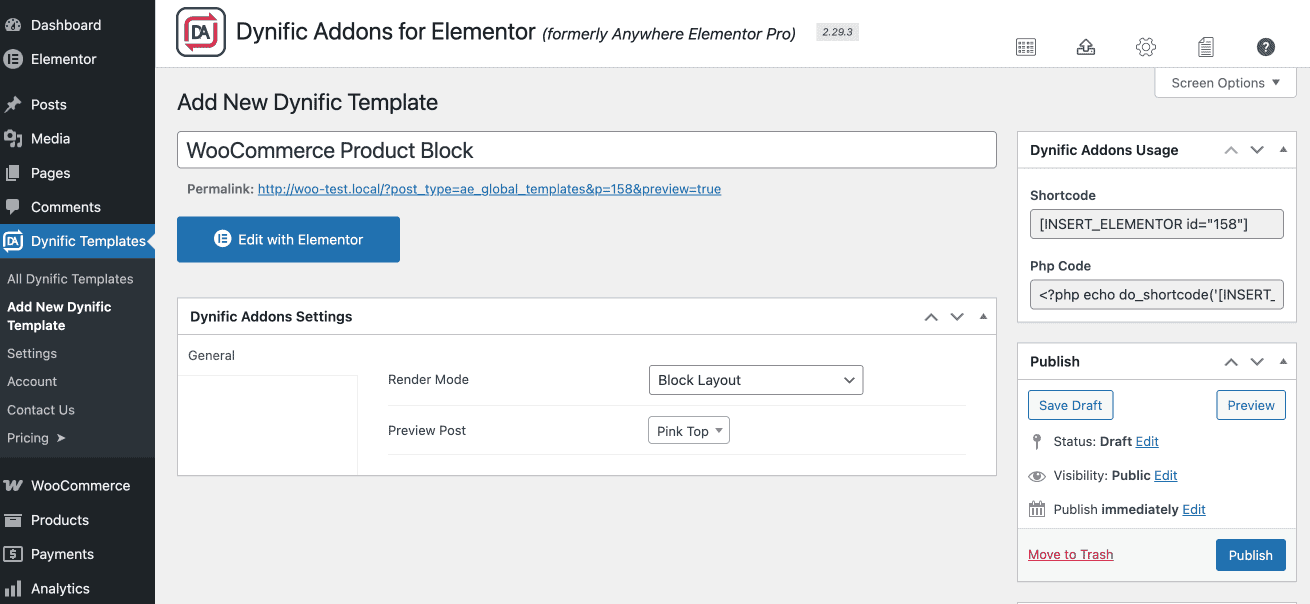Move Dynific Addons Usage panel up

tap(1231, 150)
